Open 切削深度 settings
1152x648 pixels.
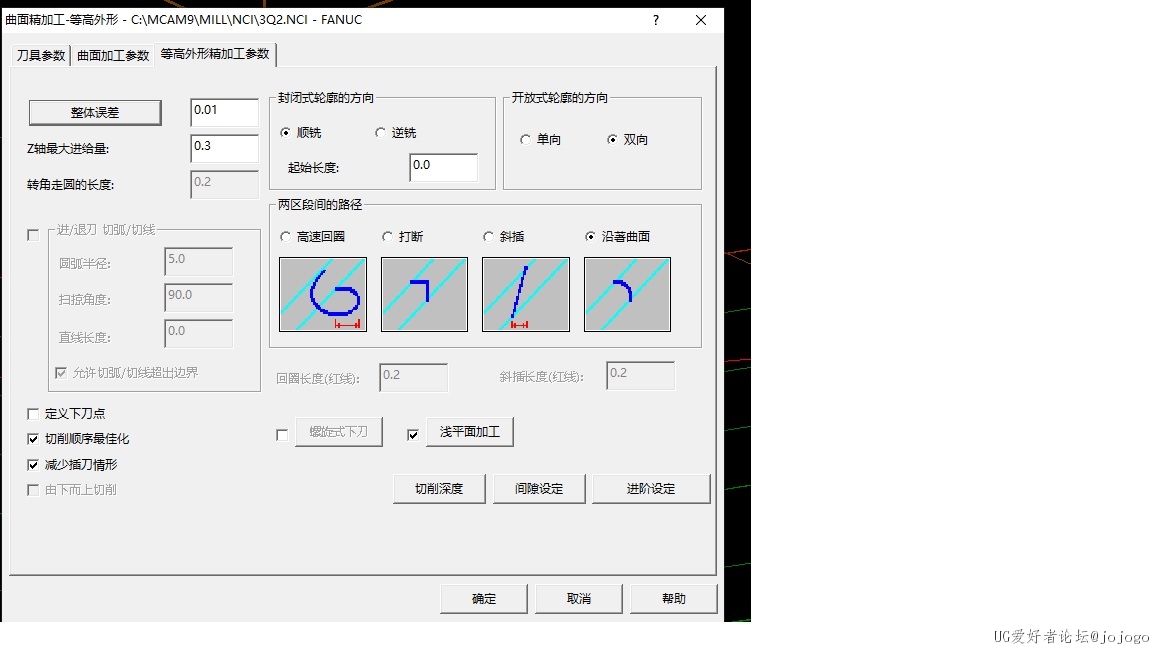coord(439,489)
